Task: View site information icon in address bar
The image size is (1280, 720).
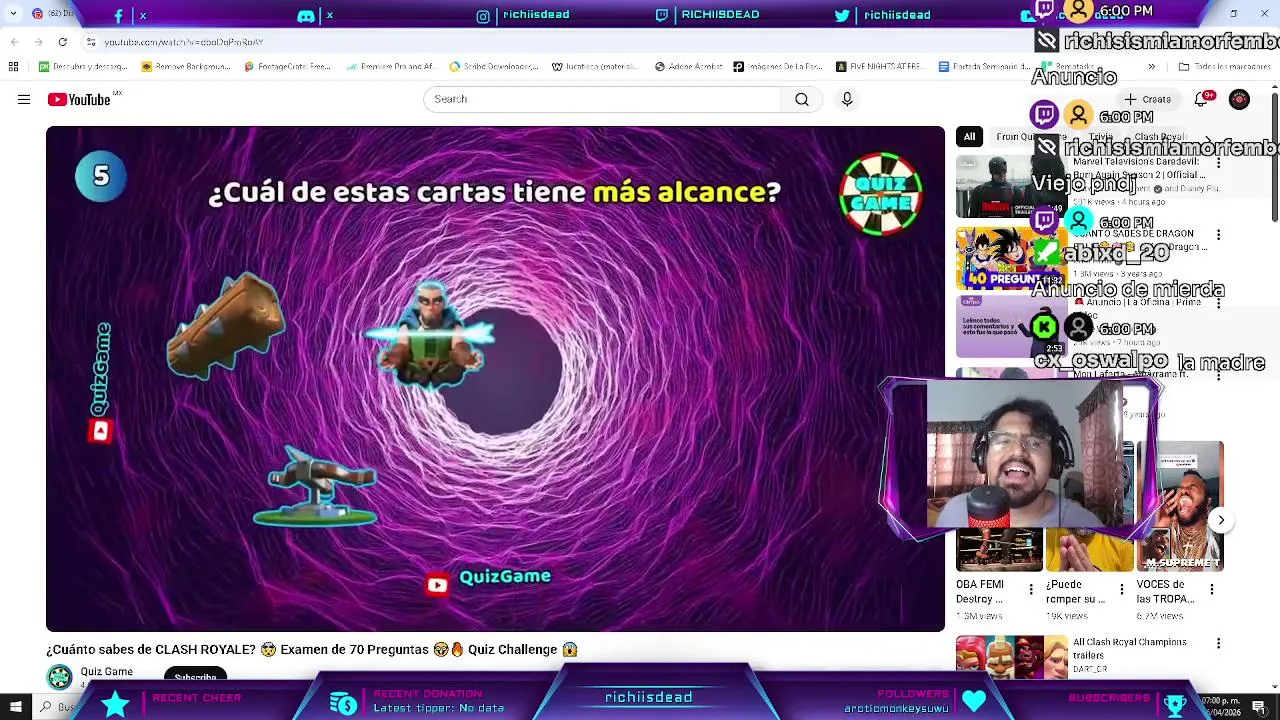Action: tap(91, 42)
